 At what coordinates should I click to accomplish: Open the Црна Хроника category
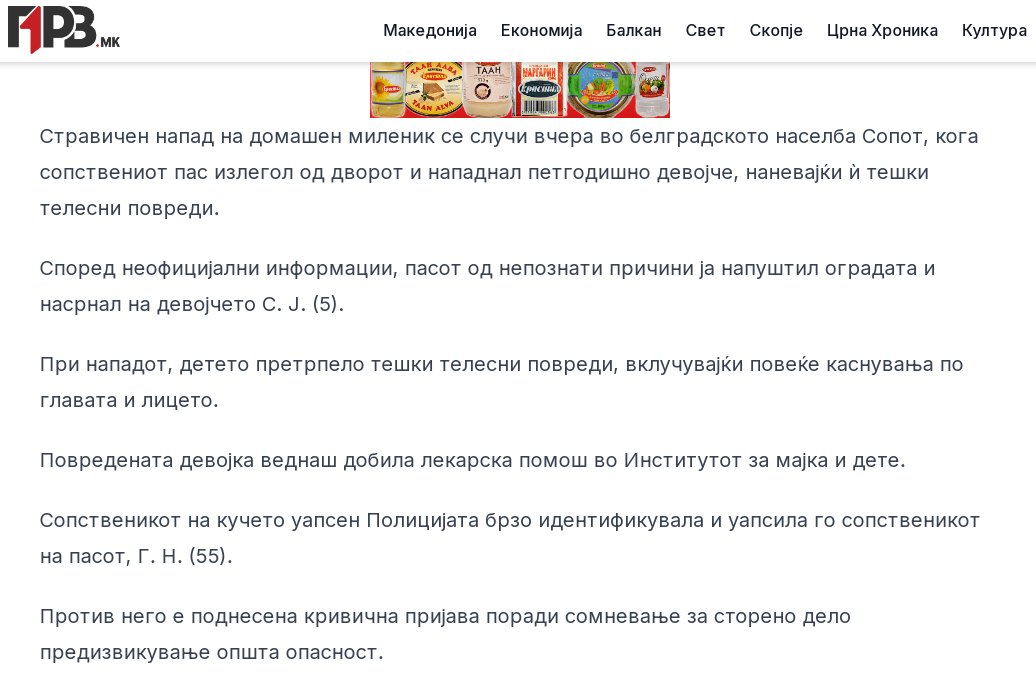(882, 30)
